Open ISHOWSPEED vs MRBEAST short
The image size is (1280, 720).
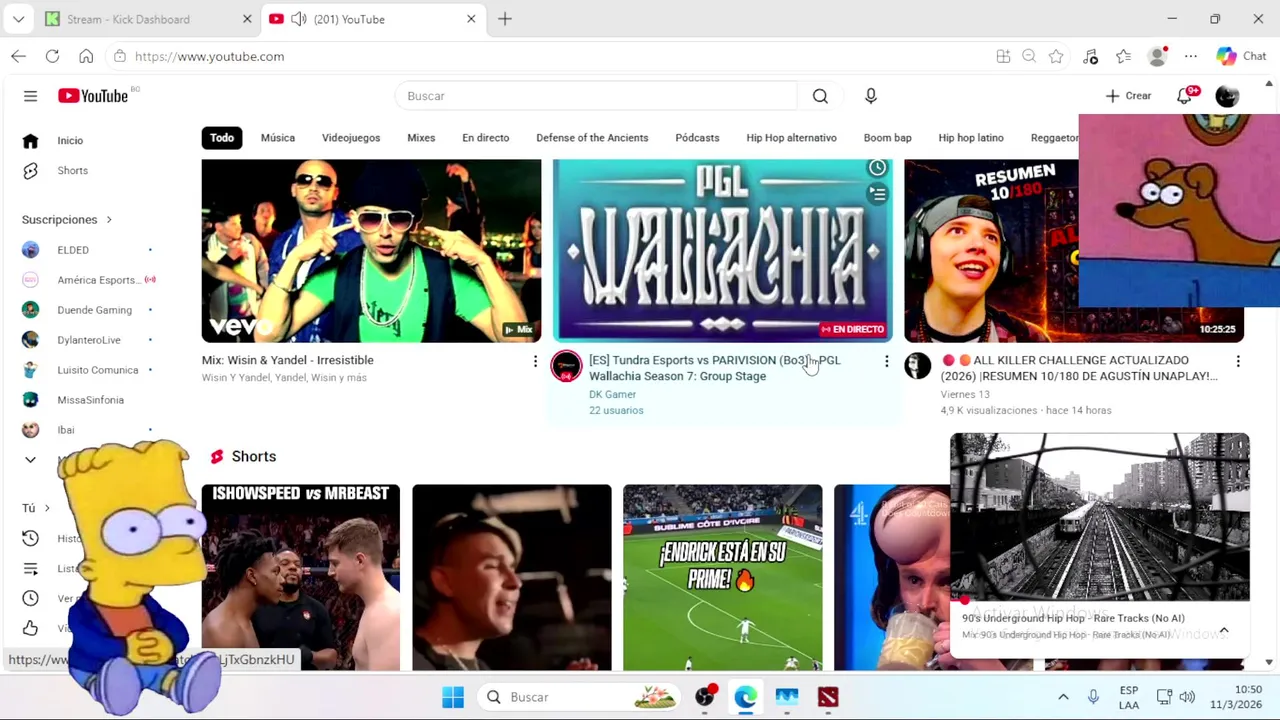point(300,577)
